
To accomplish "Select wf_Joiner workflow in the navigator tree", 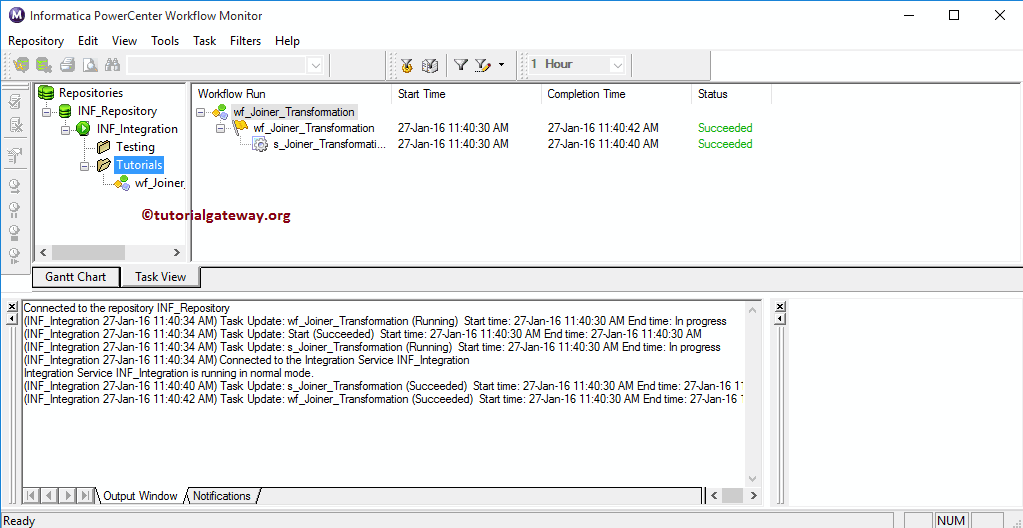I will (160, 183).
